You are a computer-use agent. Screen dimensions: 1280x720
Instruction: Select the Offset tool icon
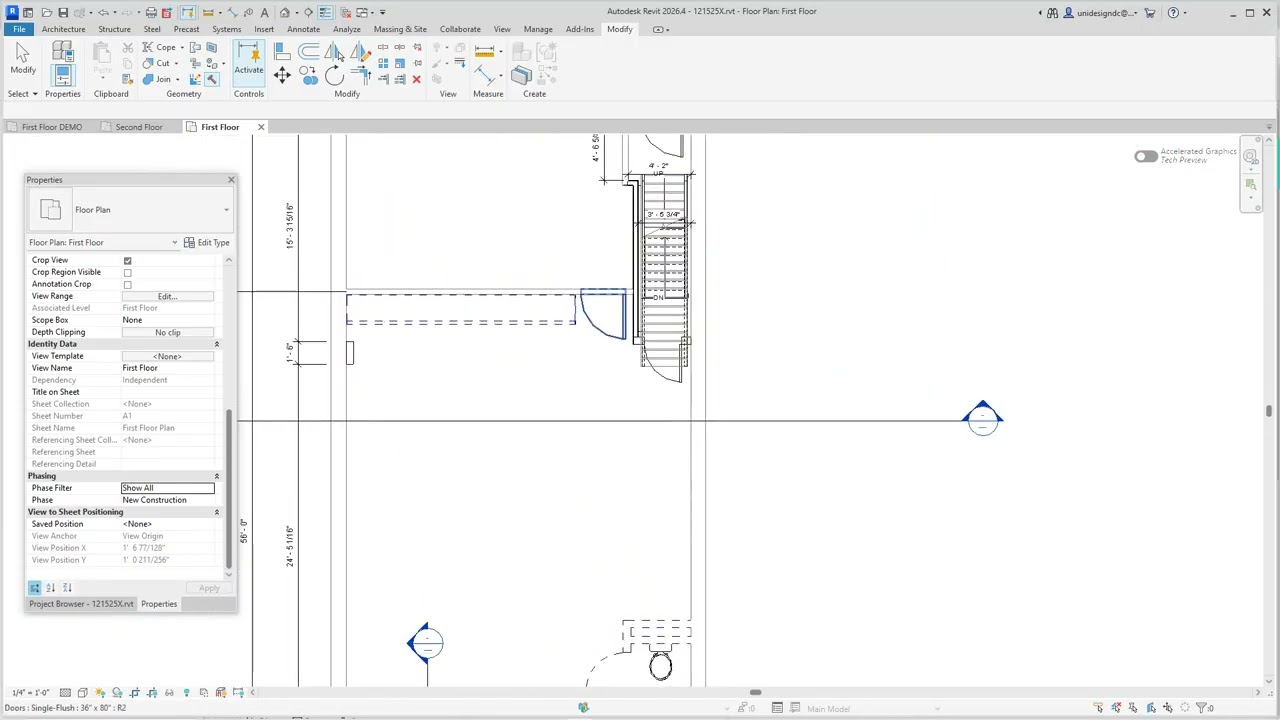coord(309,52)
